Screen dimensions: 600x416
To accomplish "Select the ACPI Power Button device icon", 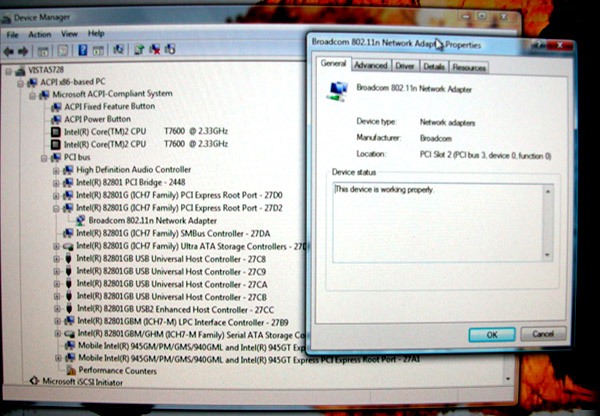I will click(x=56, y=119).
